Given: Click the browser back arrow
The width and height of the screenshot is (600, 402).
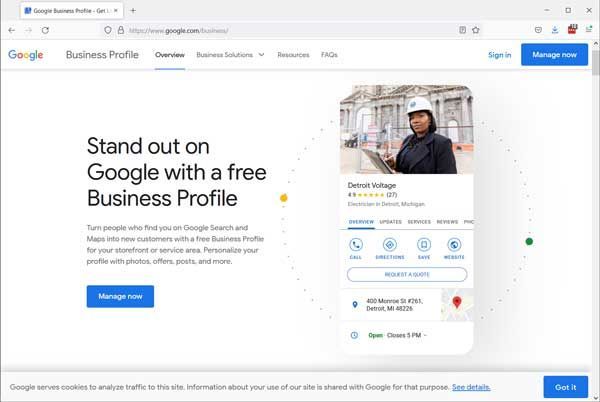Looking at the screenshot, I should [11, 30].
